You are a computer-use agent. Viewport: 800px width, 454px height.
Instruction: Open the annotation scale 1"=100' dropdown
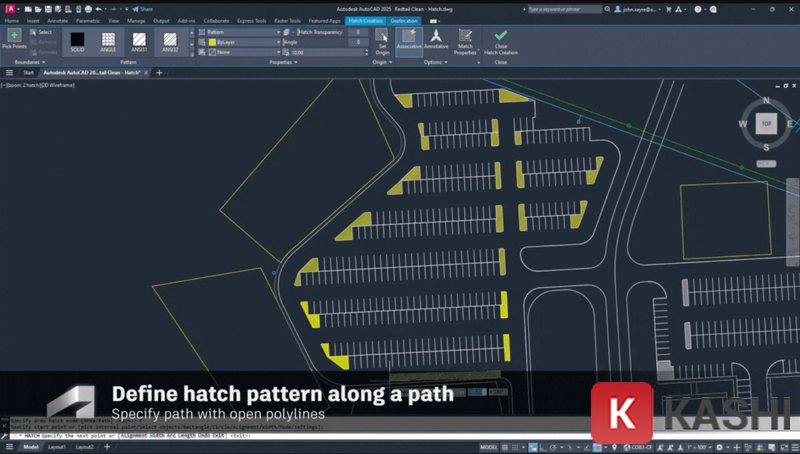click(701, 447)
